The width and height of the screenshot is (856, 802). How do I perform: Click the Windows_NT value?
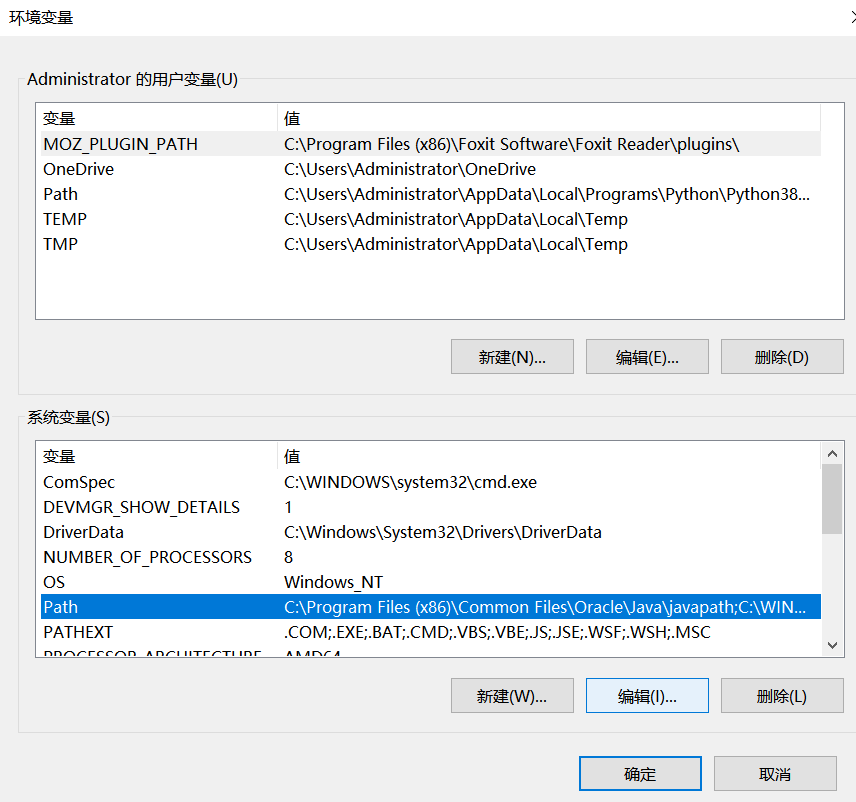(333, 582)
